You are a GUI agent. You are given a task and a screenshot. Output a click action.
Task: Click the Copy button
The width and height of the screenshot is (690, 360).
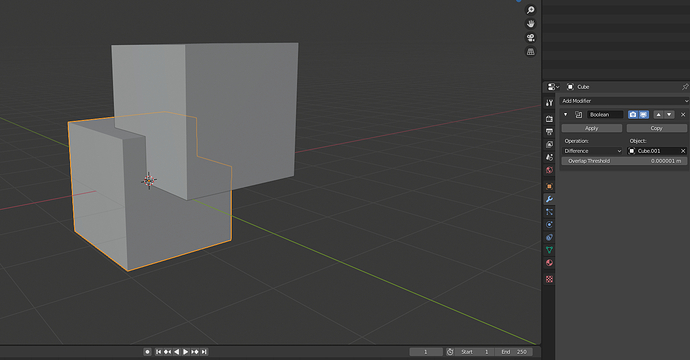(x=657, y=128)
